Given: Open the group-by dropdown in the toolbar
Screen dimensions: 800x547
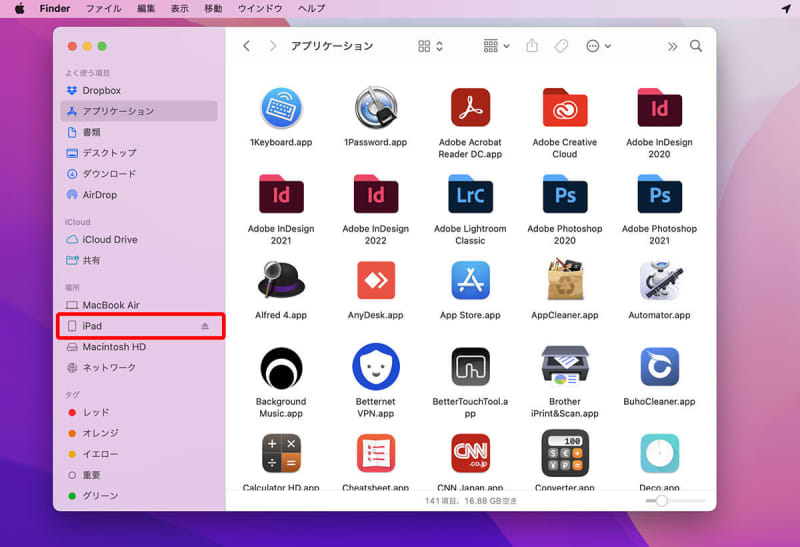Looking at the screenshot, I should tap(496, 46).
